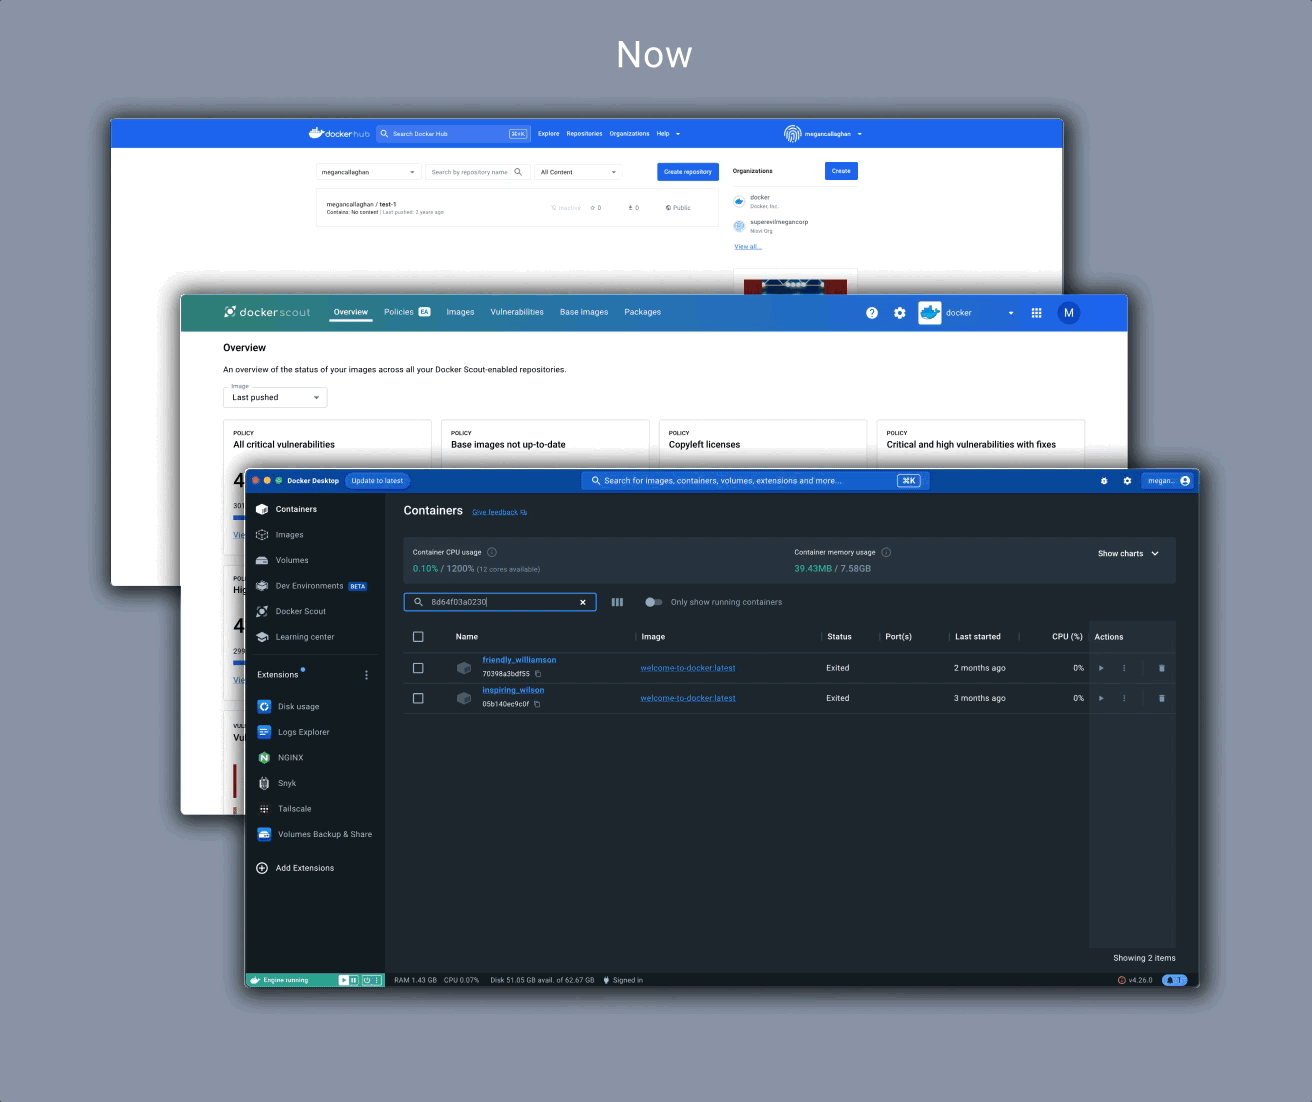Clear the container search field
Screen dimensions: 1312x1102
click(x=583, y=602)
